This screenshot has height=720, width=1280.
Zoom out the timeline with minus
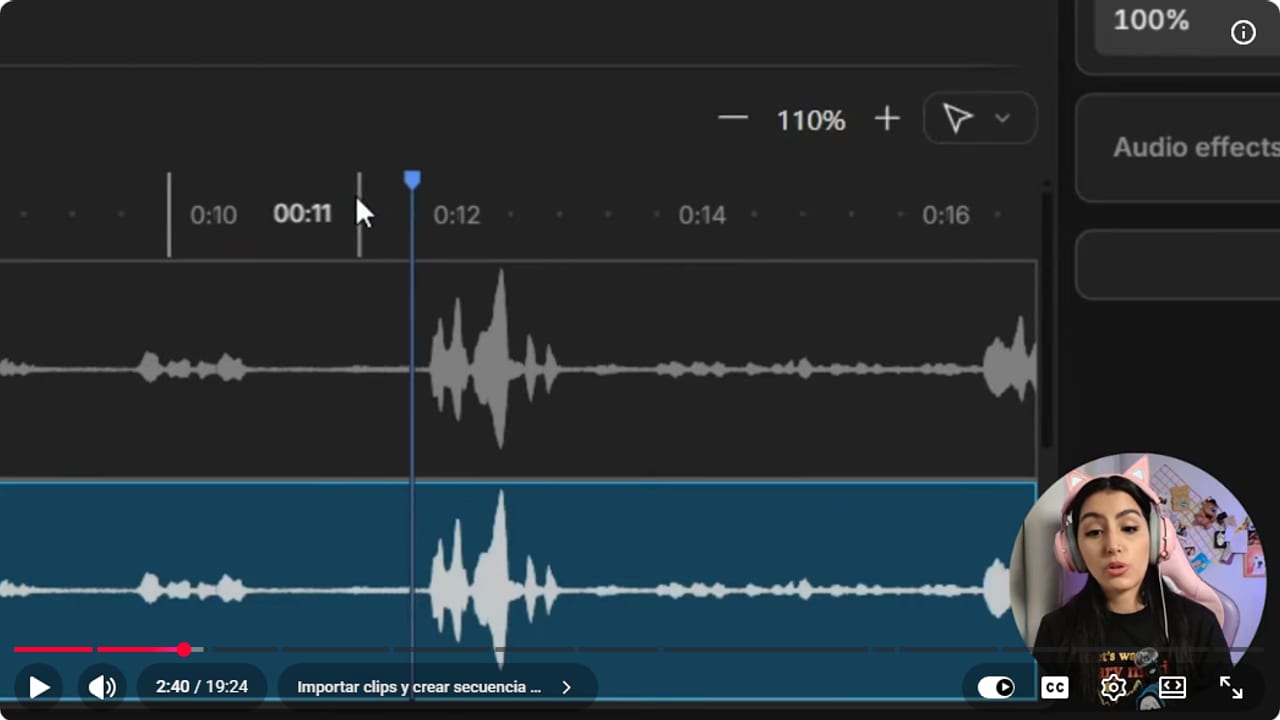tap(733, 118)
